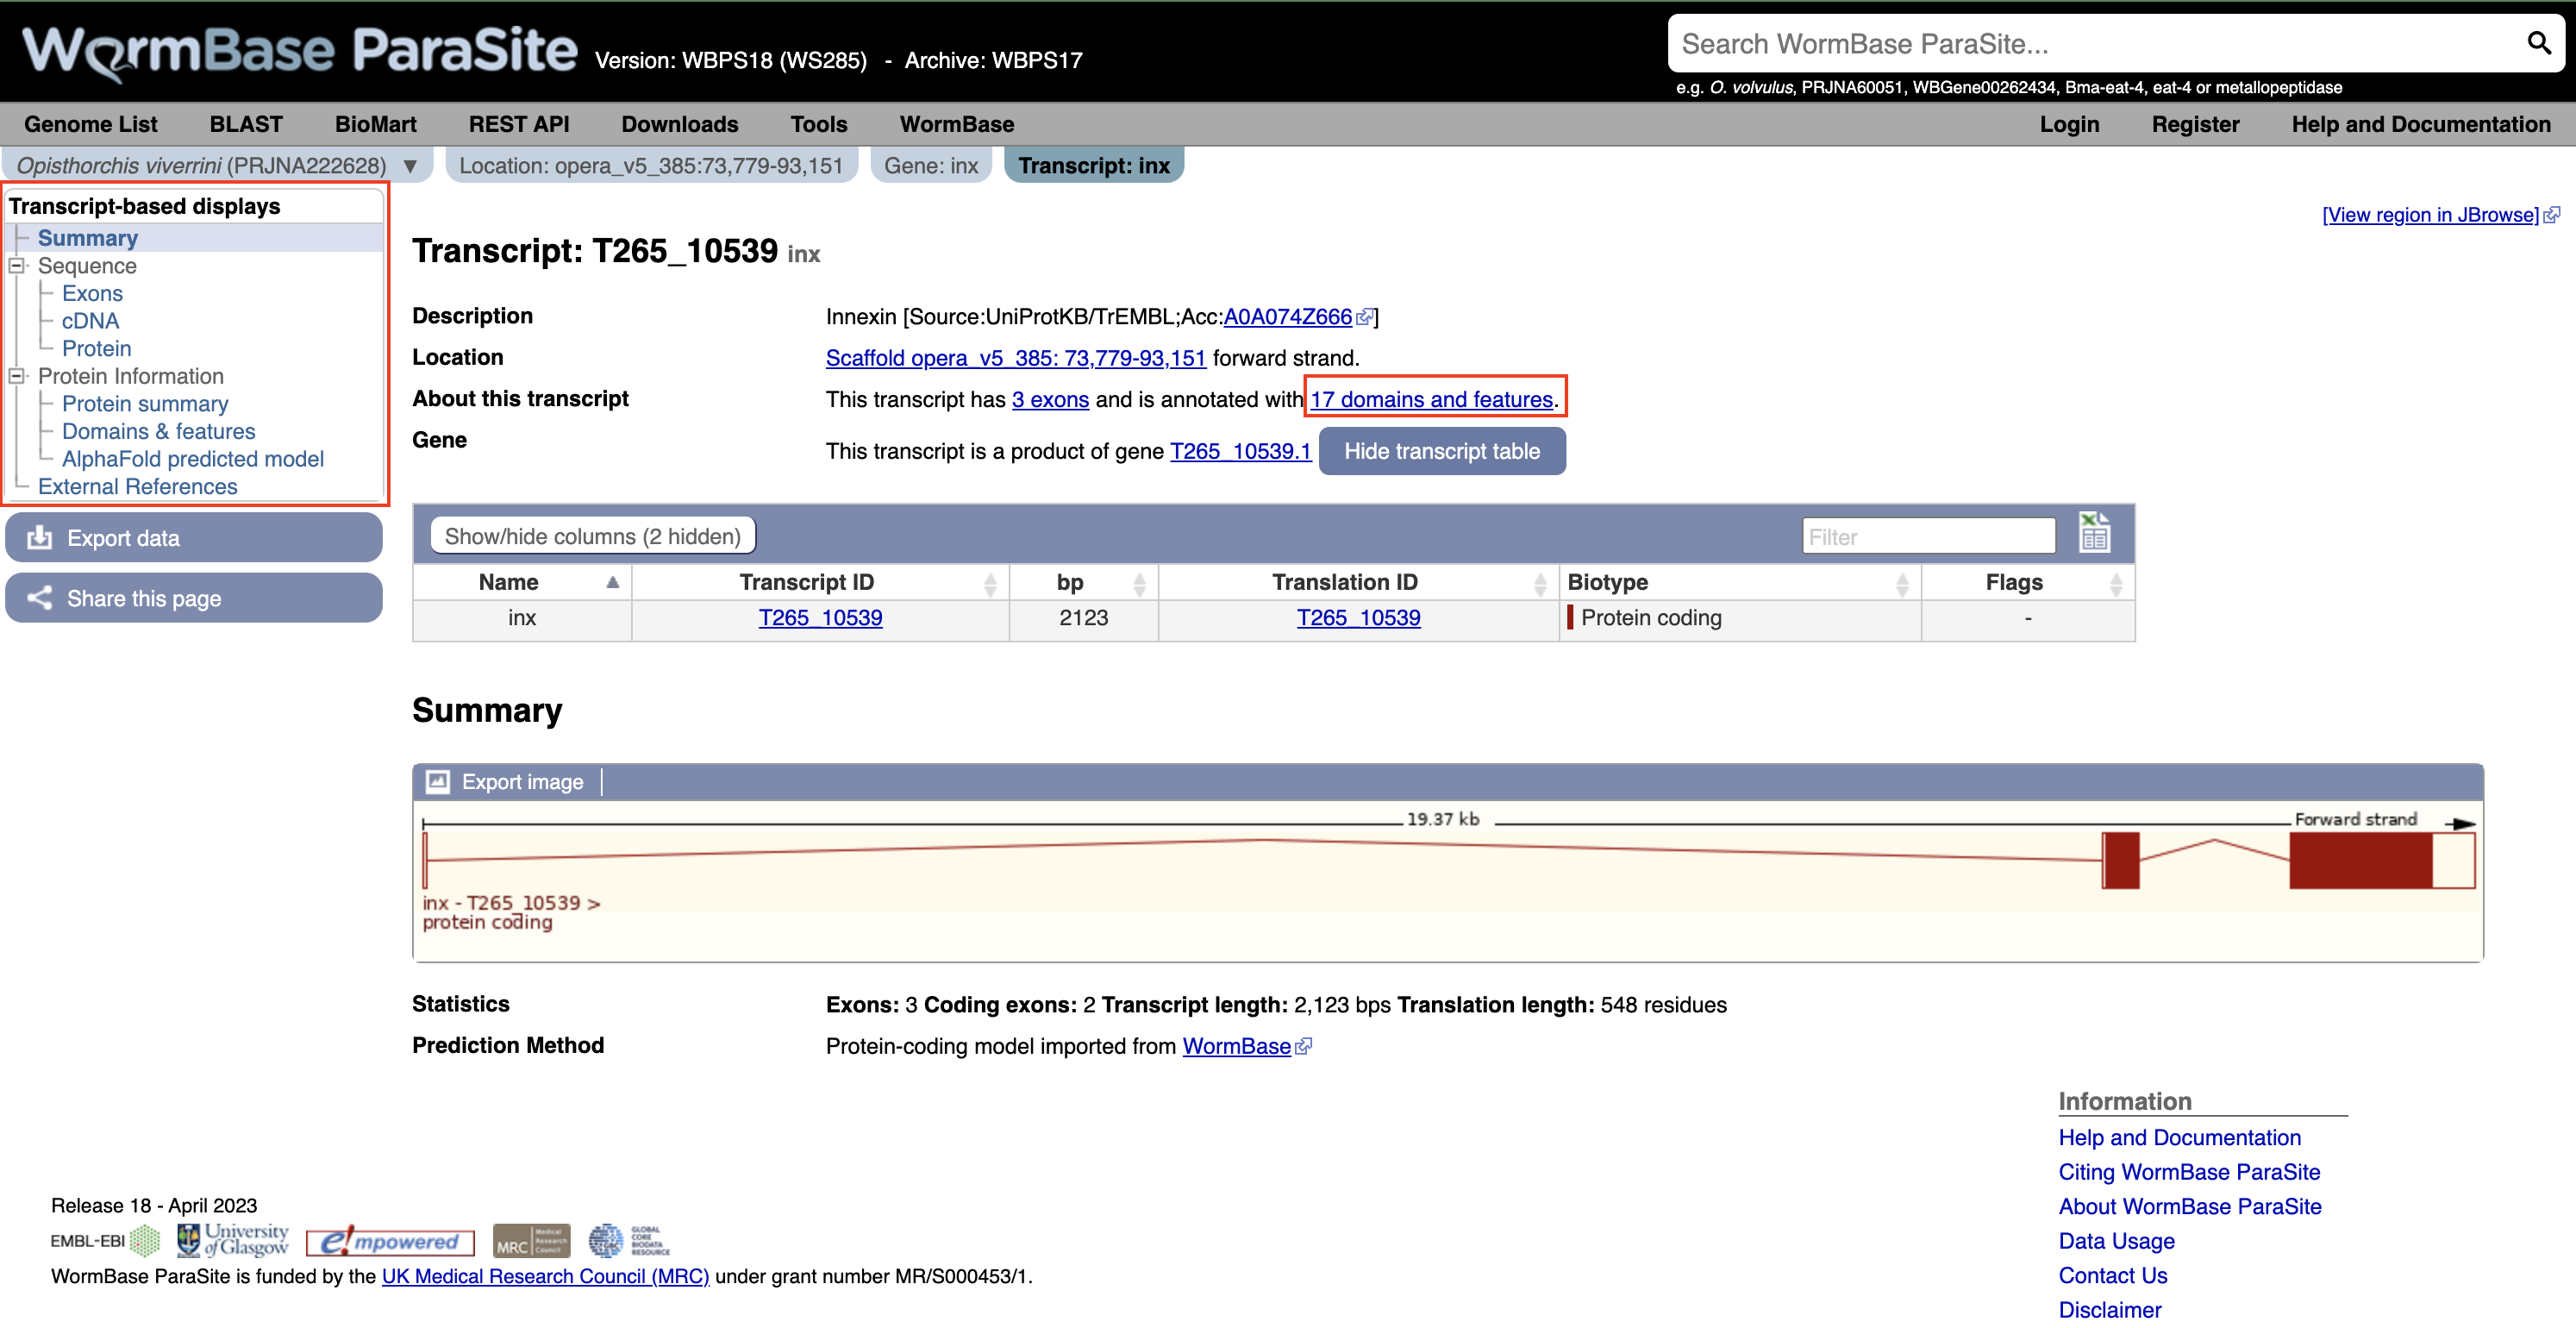Click the 3 exons link
Screen dimensions: 2576x1328
[1050, 399]
